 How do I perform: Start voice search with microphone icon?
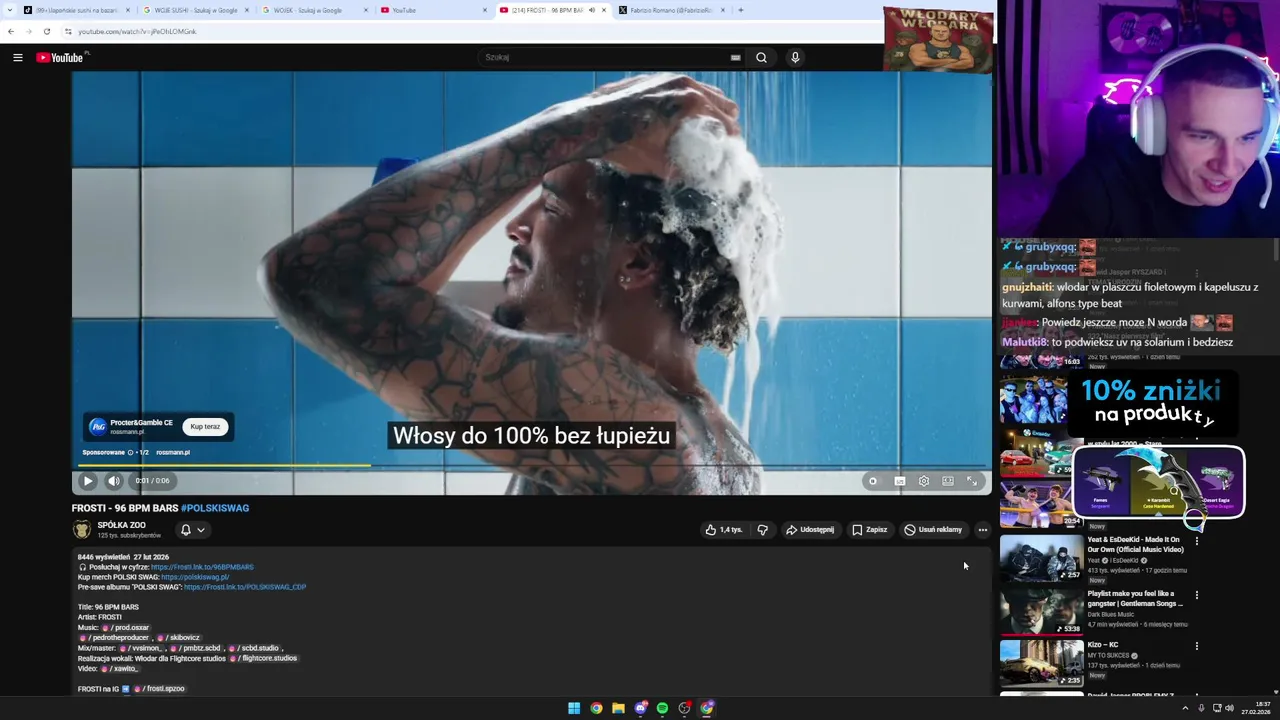click(x=795, y=57)
